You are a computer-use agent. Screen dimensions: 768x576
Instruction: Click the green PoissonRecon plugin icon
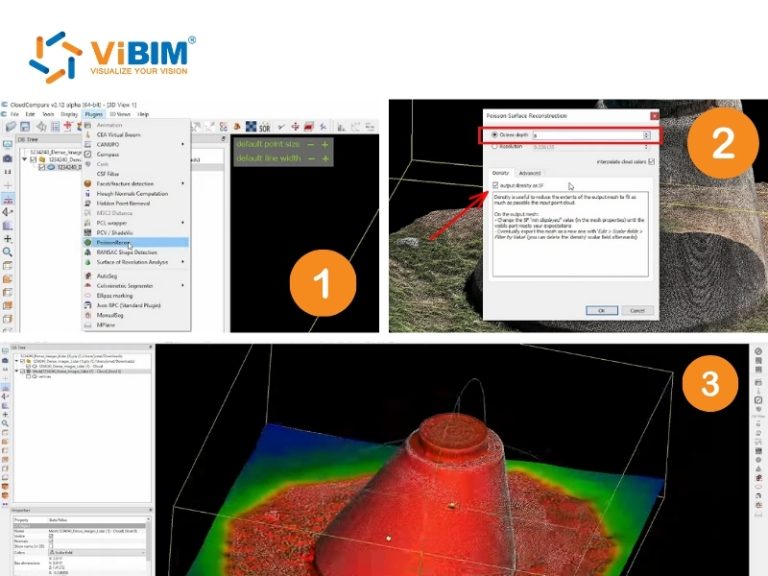coord(88,242)
